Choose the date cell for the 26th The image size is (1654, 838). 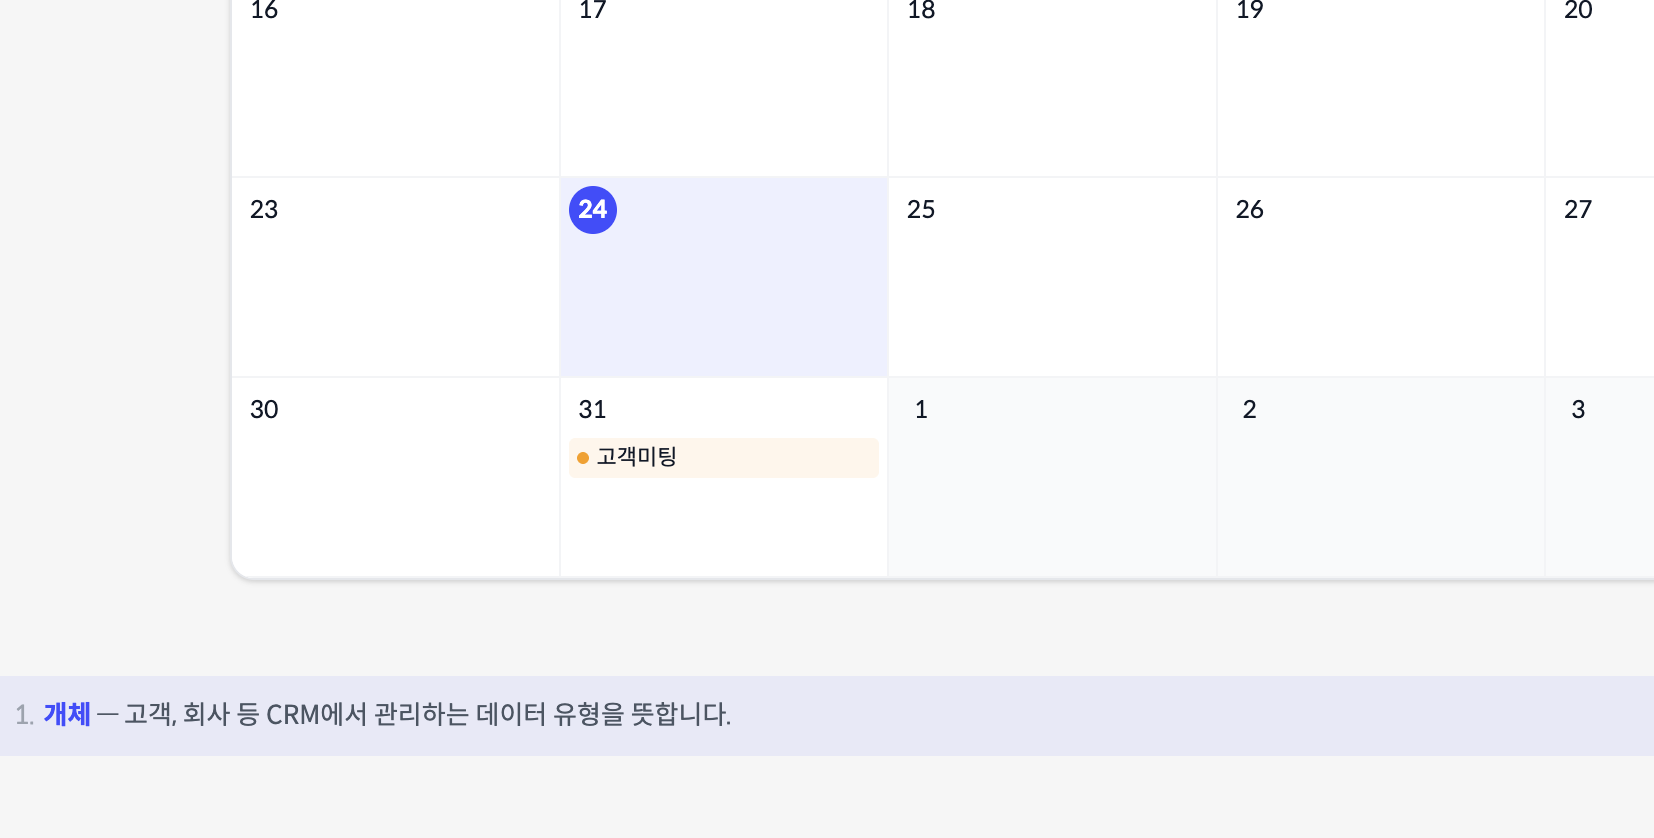1380,277
